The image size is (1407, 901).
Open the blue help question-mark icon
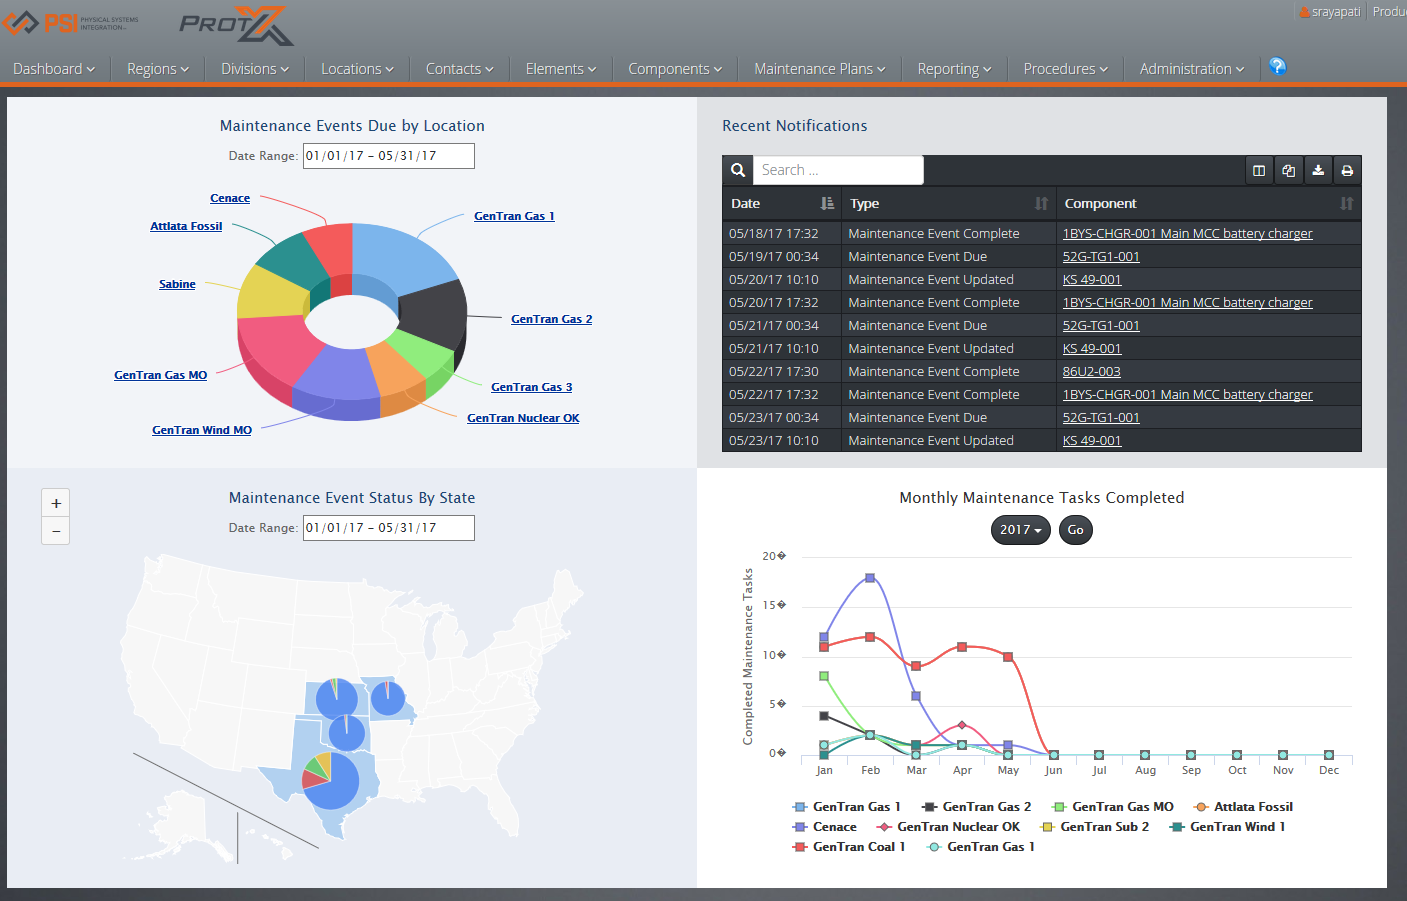[1277, 66]
